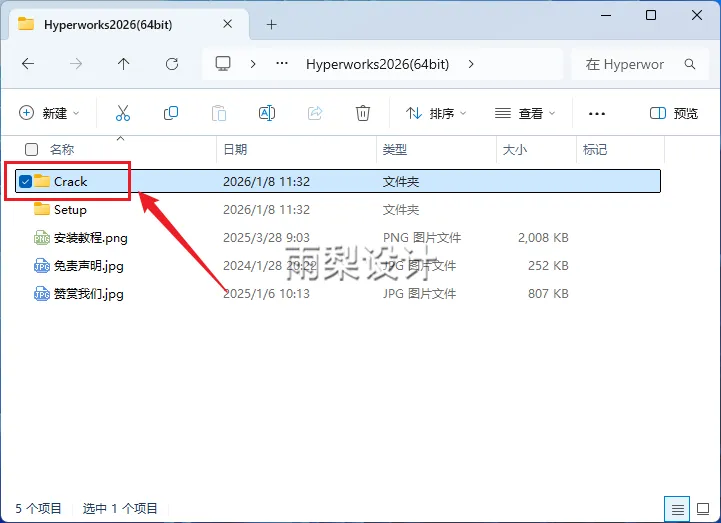Click Hyperworks2026(64bit) in the address bar
This screenshot has width=721, height=523.
[378, 64]
